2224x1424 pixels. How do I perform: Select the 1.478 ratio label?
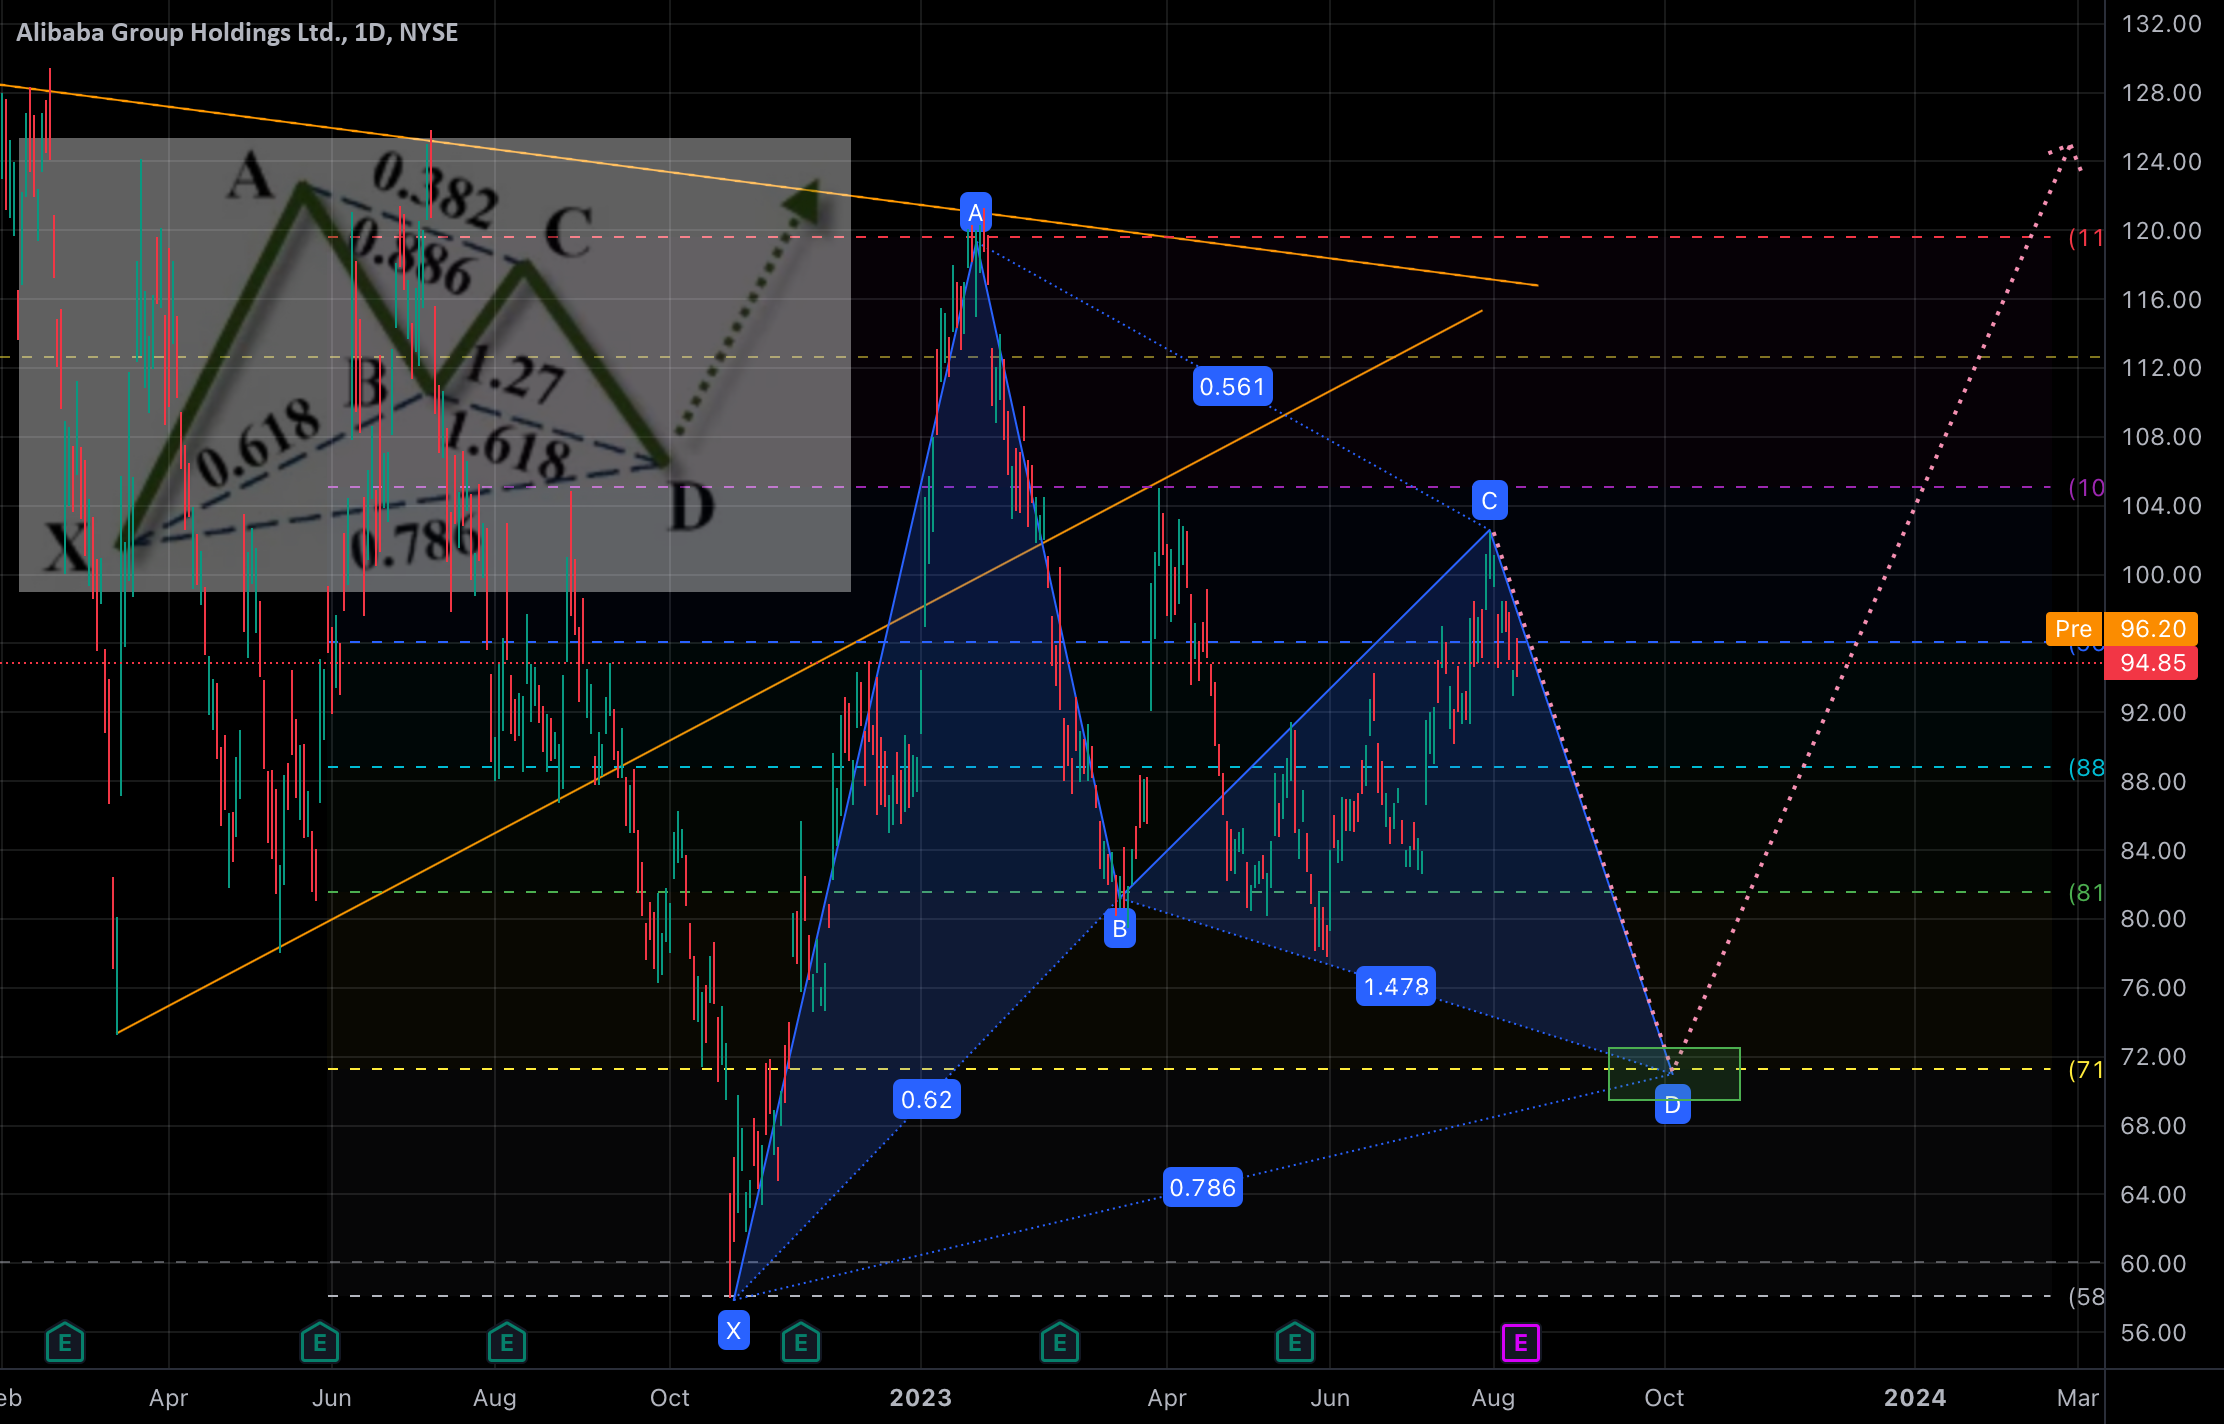tap(1396, 986)
